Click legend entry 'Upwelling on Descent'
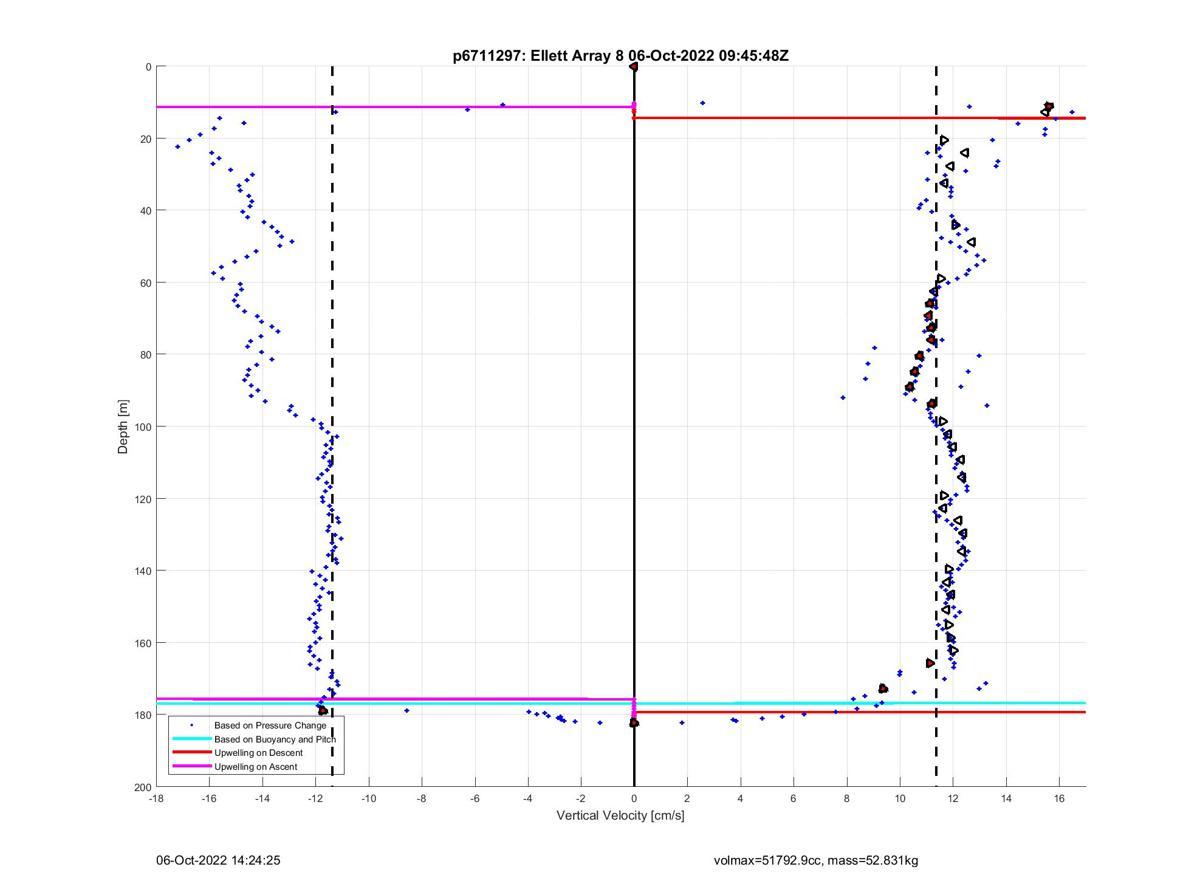Viewport: 1200px width, 885px height. 258,753
